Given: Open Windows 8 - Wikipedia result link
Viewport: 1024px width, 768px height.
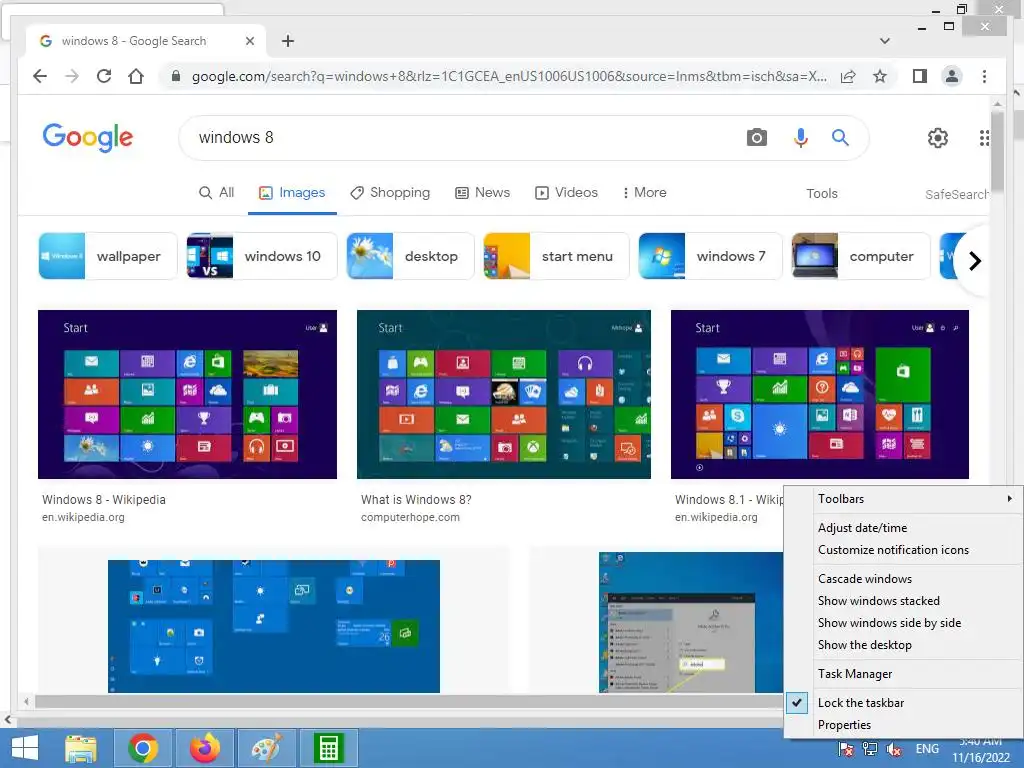Looking at the screenshot, I should coord(104,500).
